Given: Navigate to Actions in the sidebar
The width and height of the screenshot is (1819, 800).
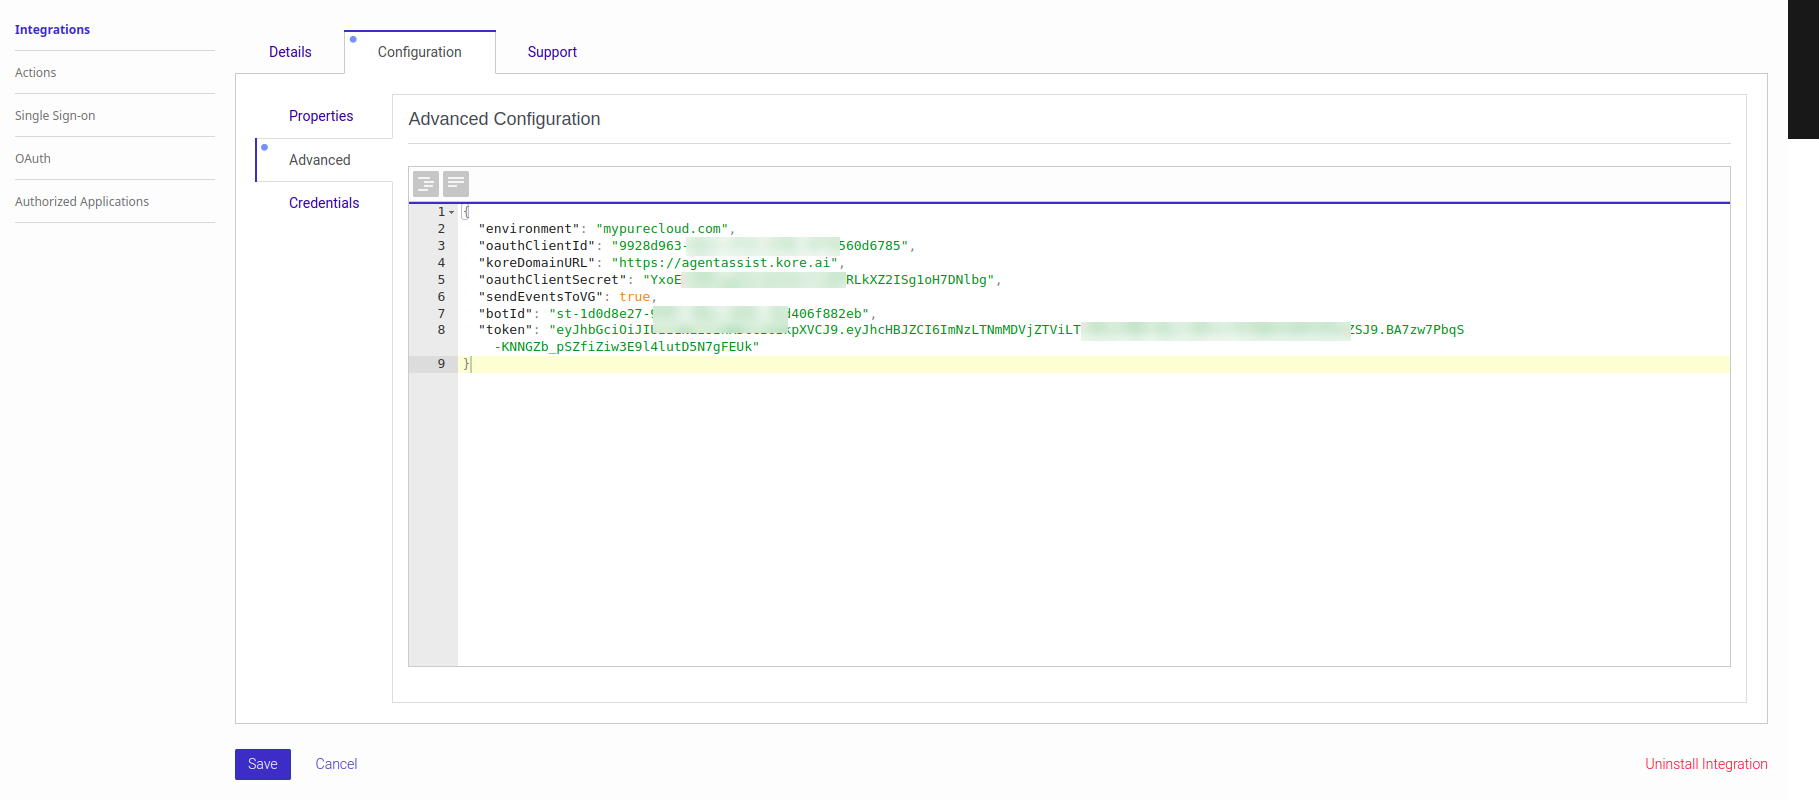Looking at the screenshot, I should [36, 73].
